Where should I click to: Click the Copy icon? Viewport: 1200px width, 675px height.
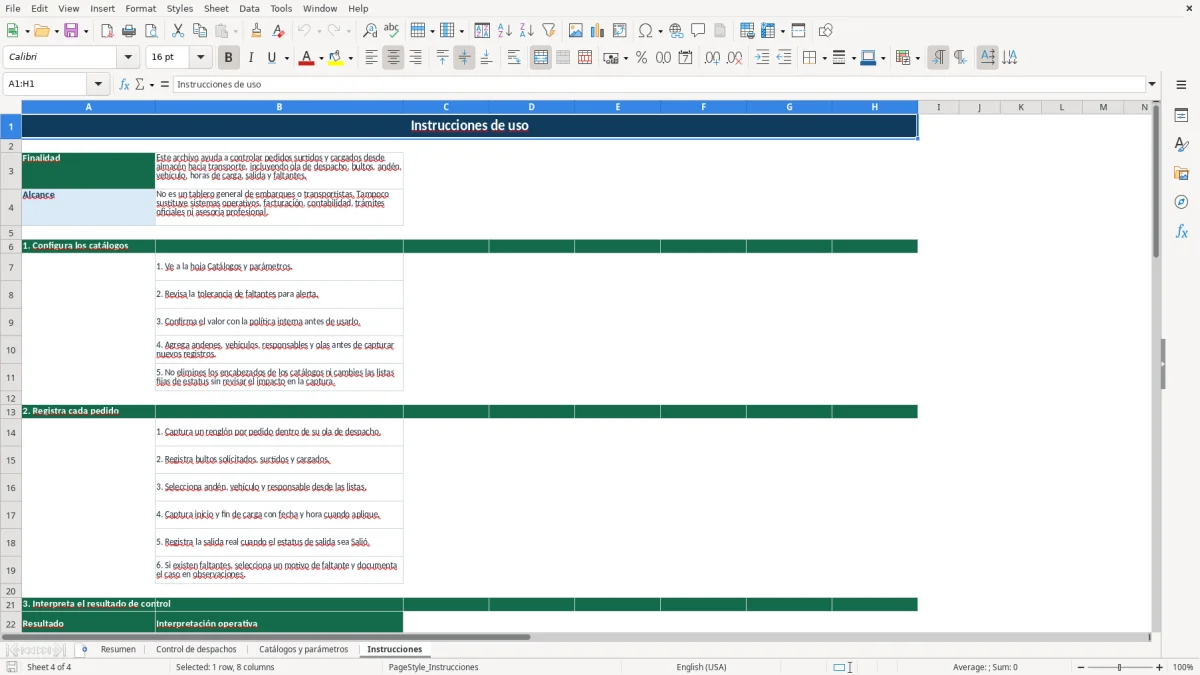[200, 30]
